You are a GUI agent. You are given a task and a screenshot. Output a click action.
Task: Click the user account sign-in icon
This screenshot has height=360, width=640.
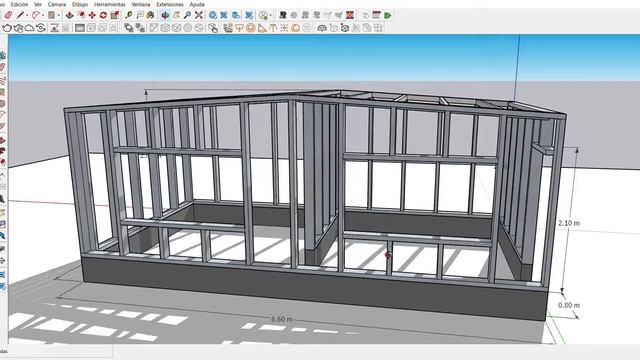(x=264, y=16)
